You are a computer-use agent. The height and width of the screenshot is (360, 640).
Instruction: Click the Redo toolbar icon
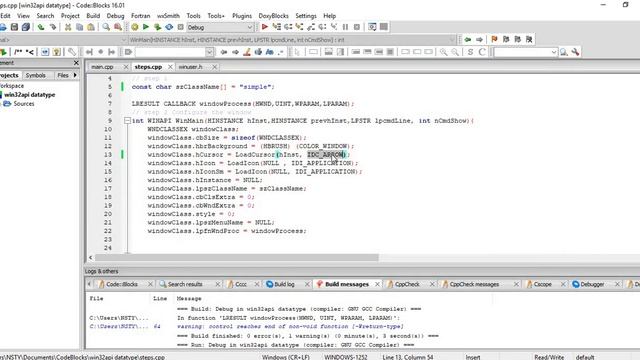53,27
